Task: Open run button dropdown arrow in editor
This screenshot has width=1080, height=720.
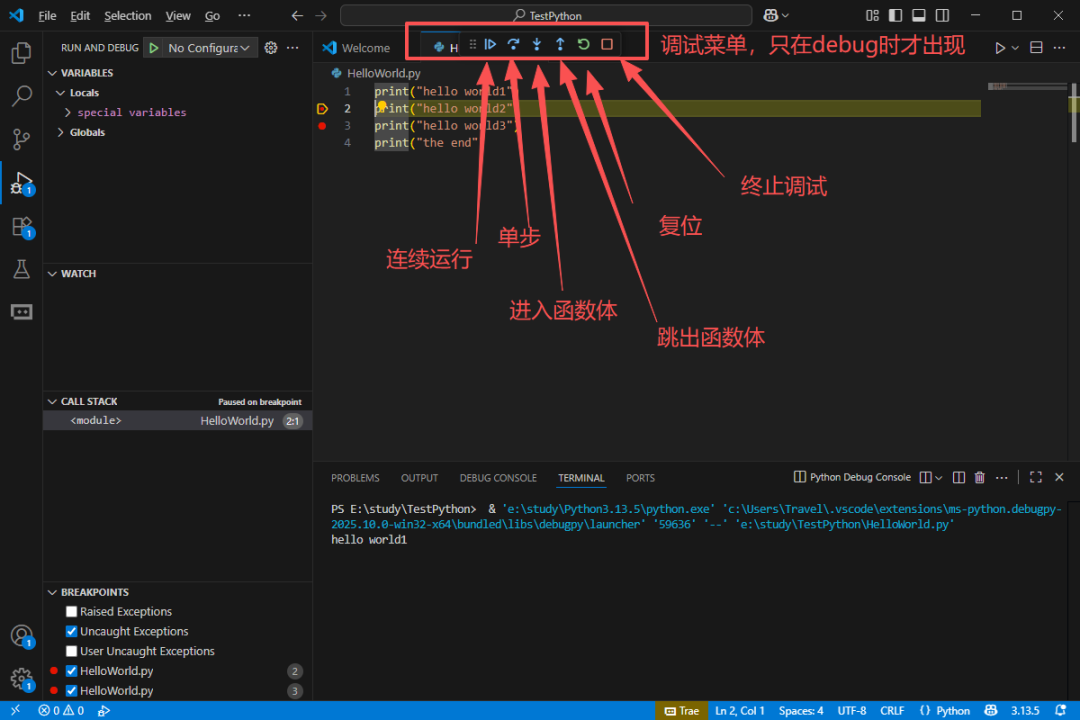Action: tap(1015, 48)
